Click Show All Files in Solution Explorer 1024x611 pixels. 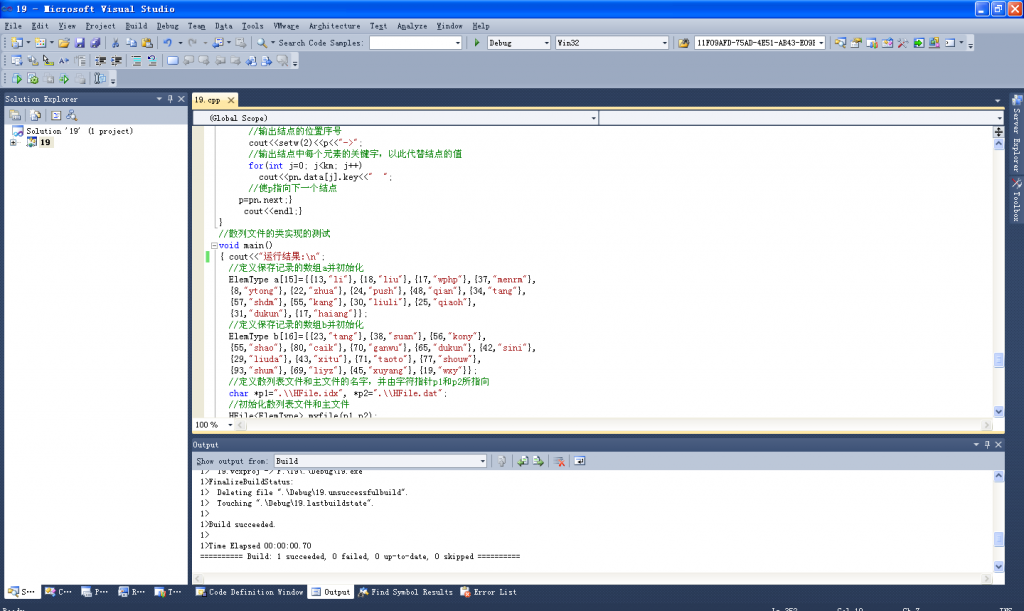[34, 116]
